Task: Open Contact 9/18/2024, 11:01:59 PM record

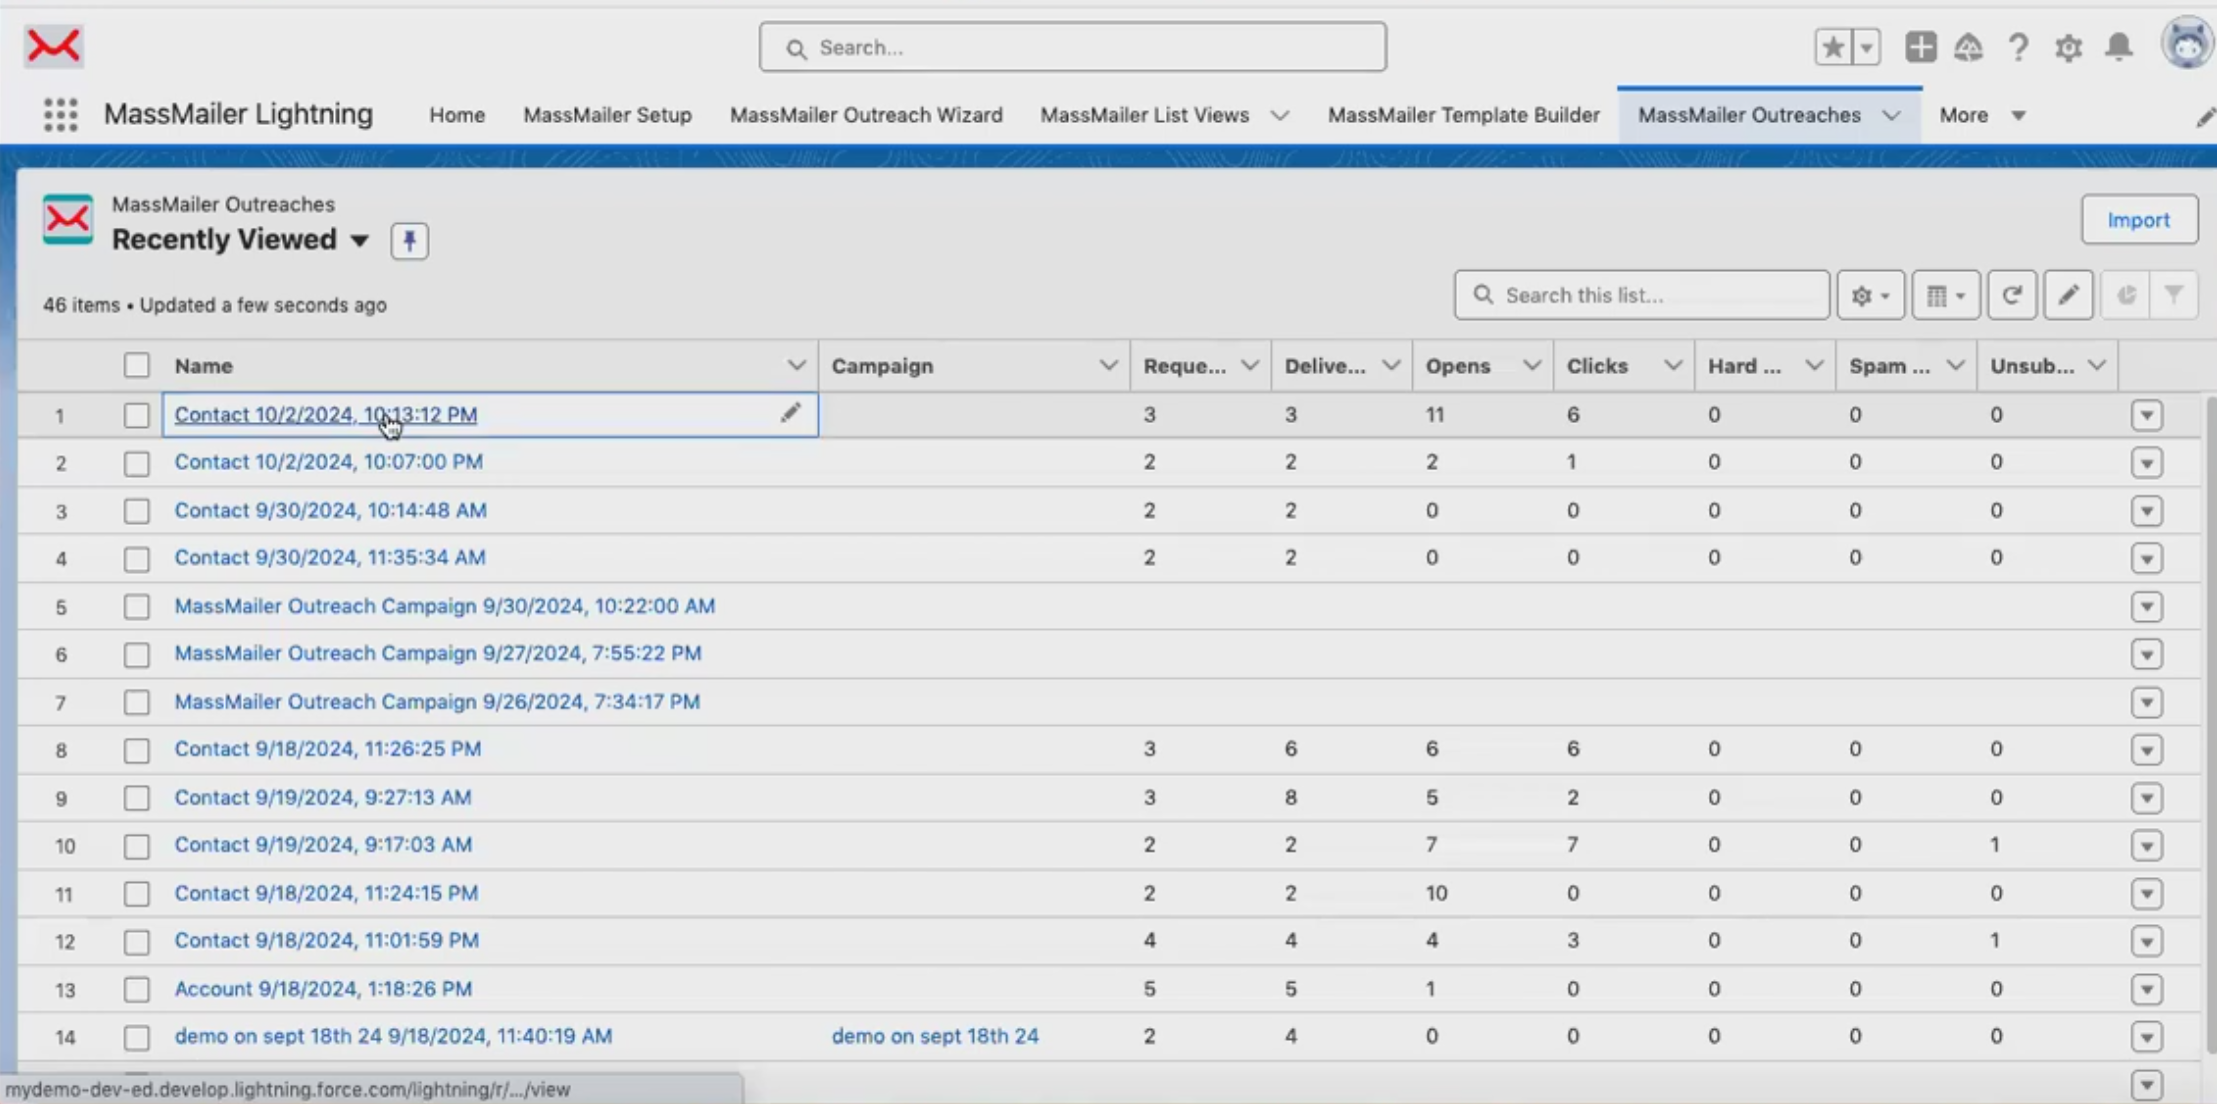Action: (326, 940)
